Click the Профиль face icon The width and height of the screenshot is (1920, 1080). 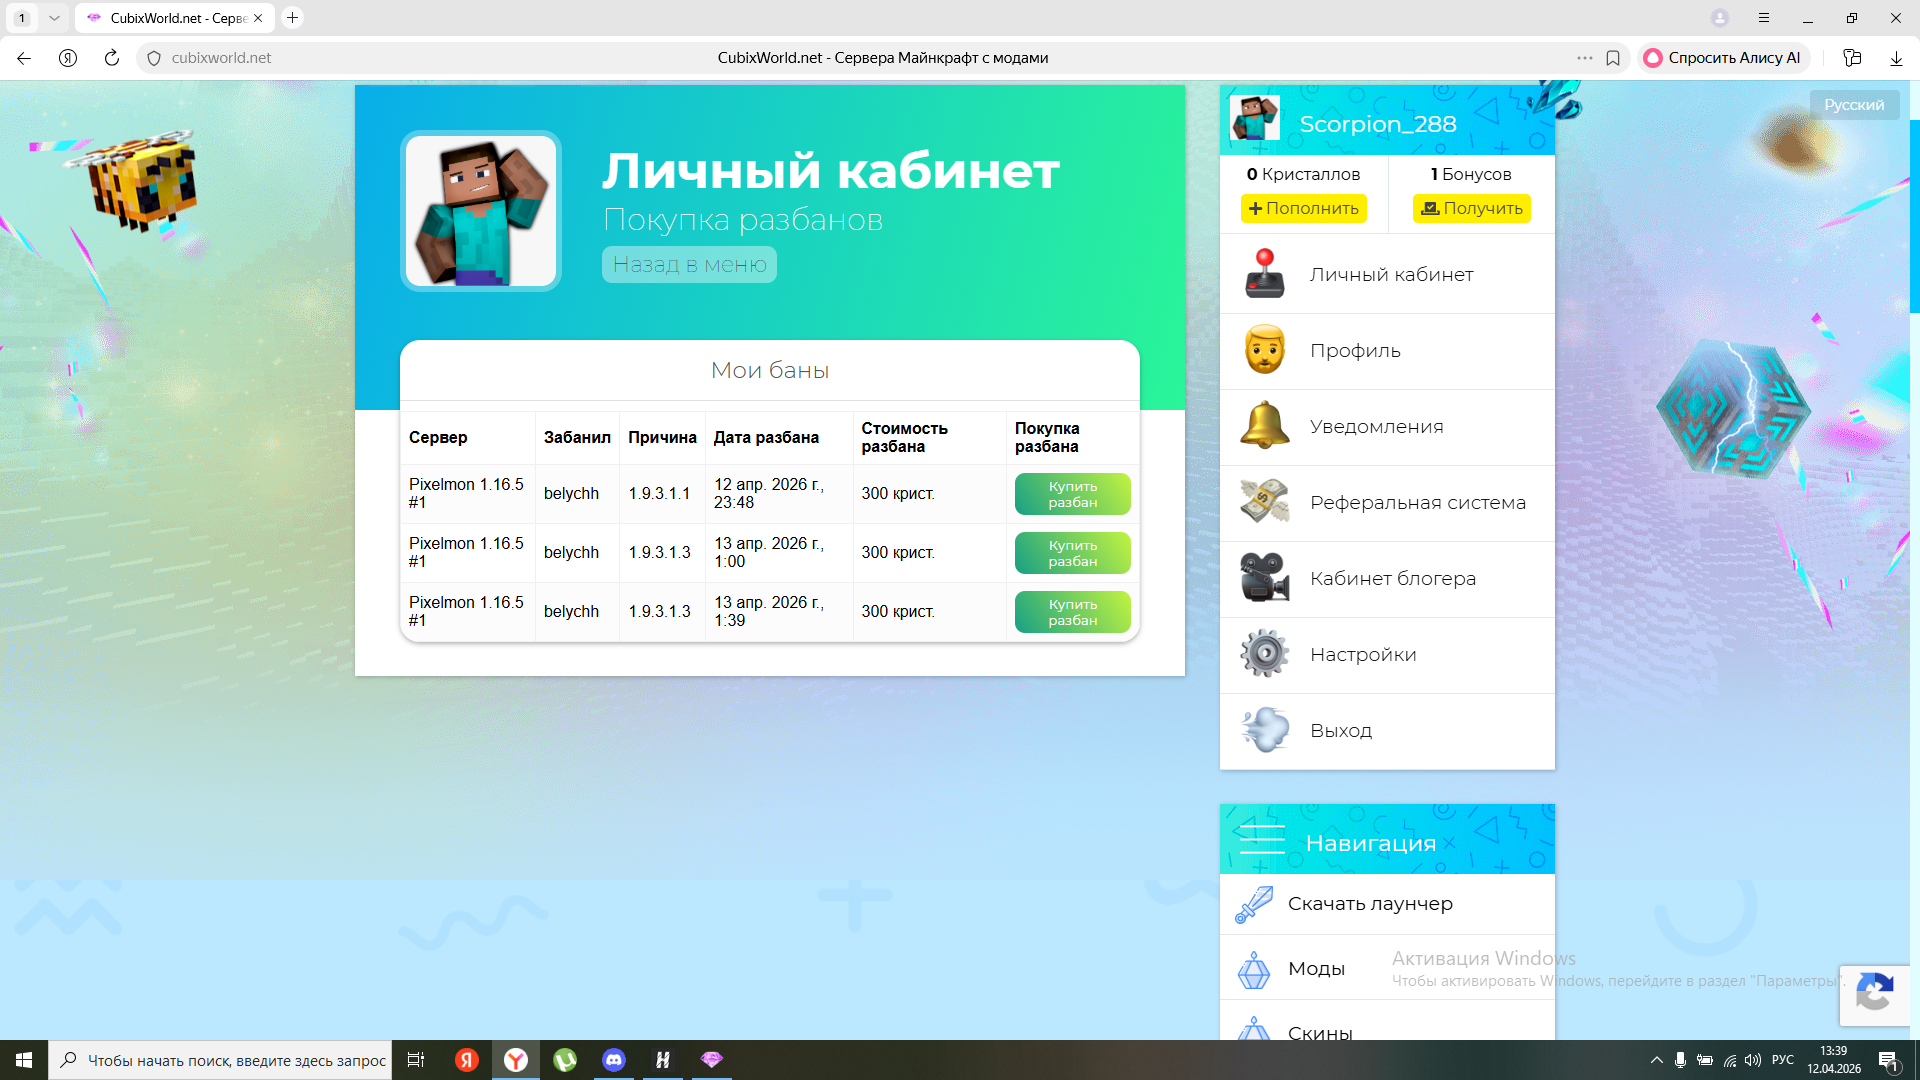(1264, 350)
